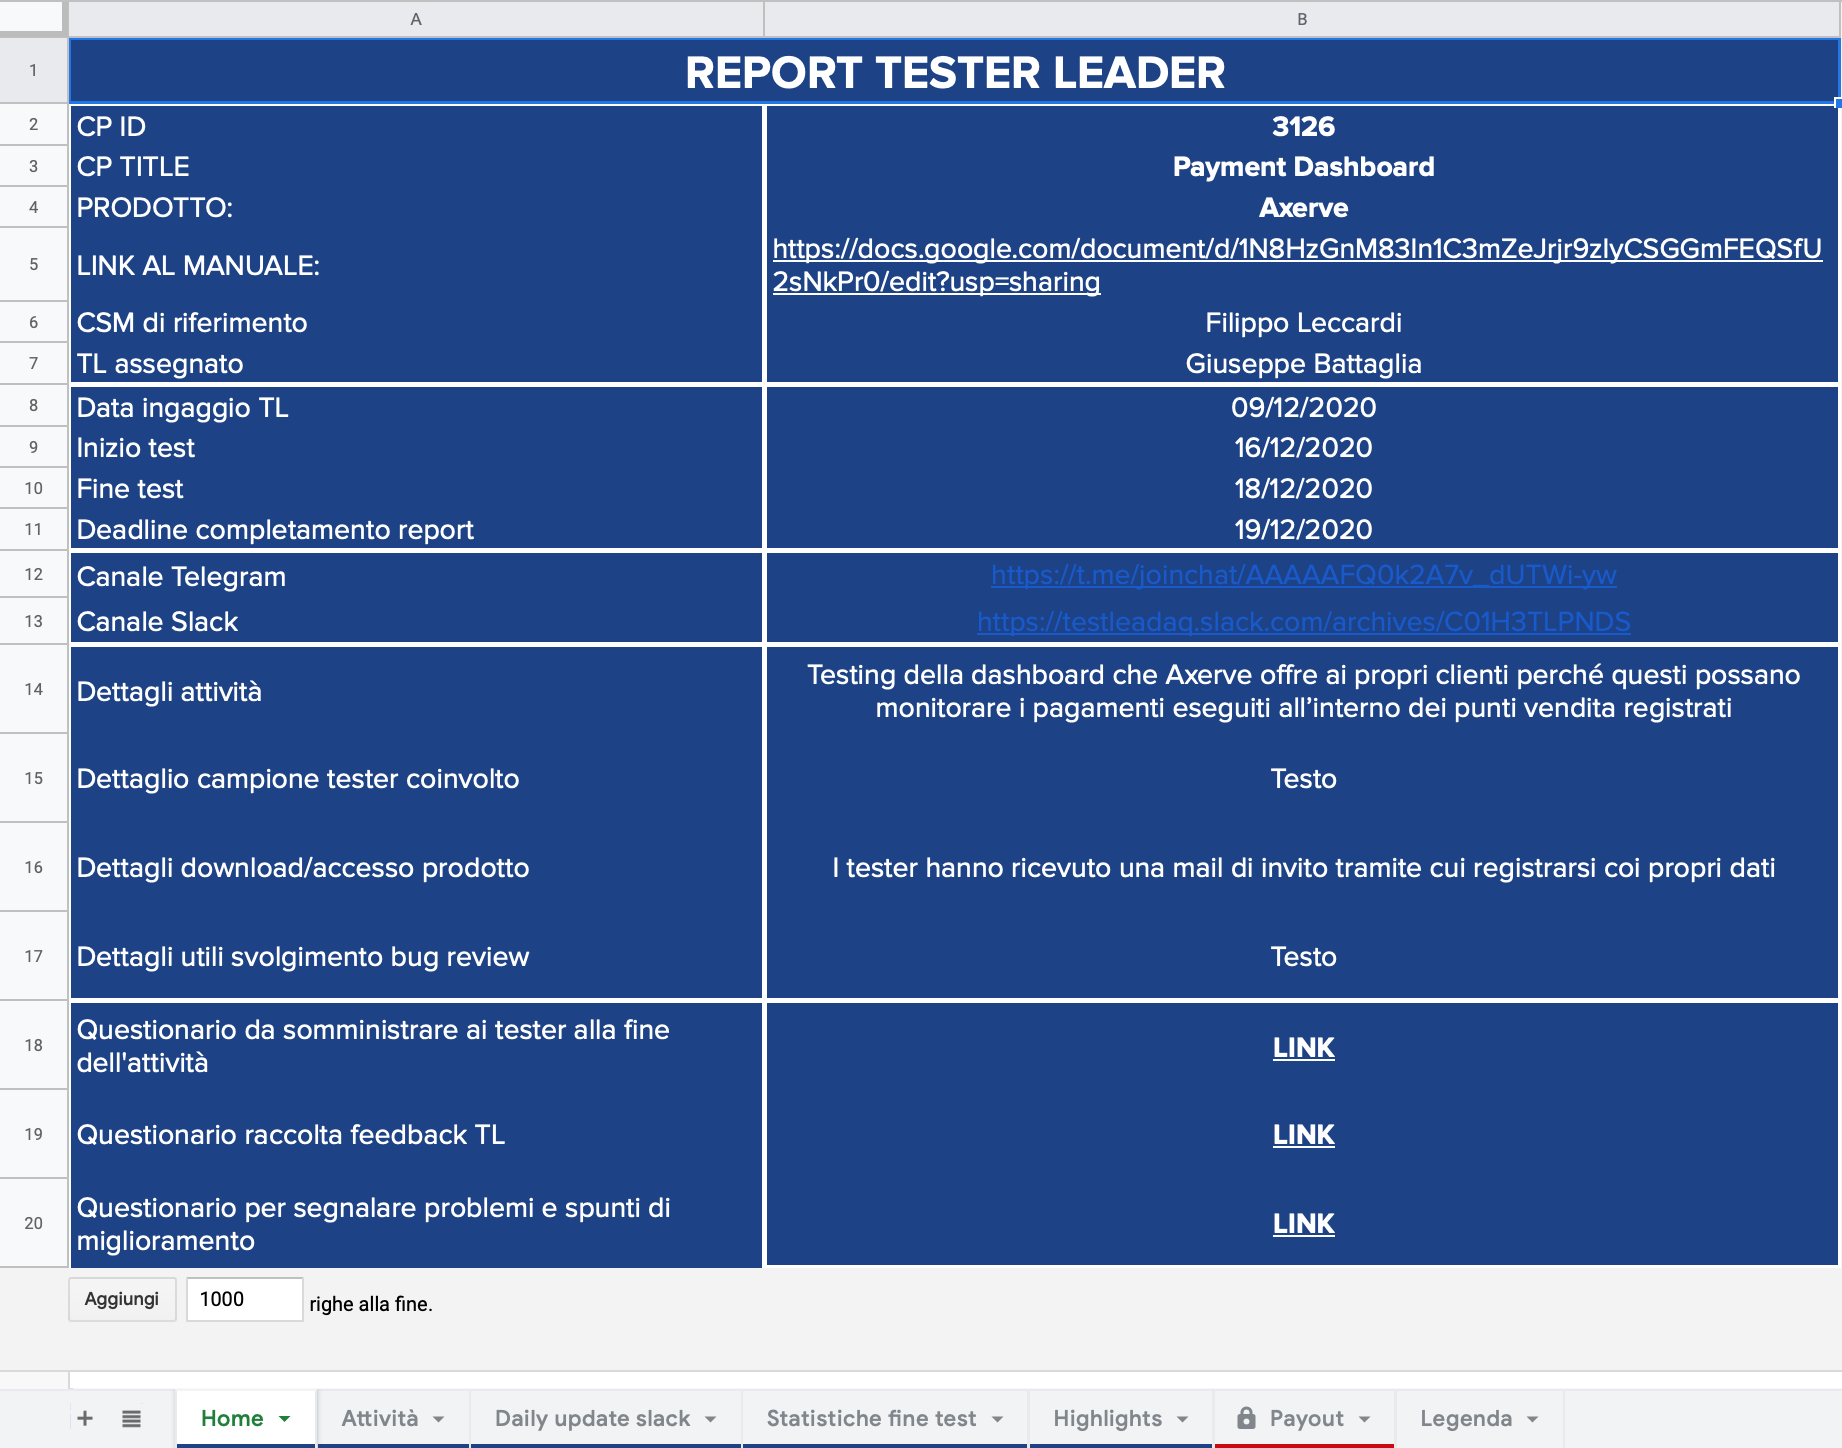The height and width of the screenshot is (1448, 1842).
Task: Click the Aggiungi button
Action: click(122, 1299)
